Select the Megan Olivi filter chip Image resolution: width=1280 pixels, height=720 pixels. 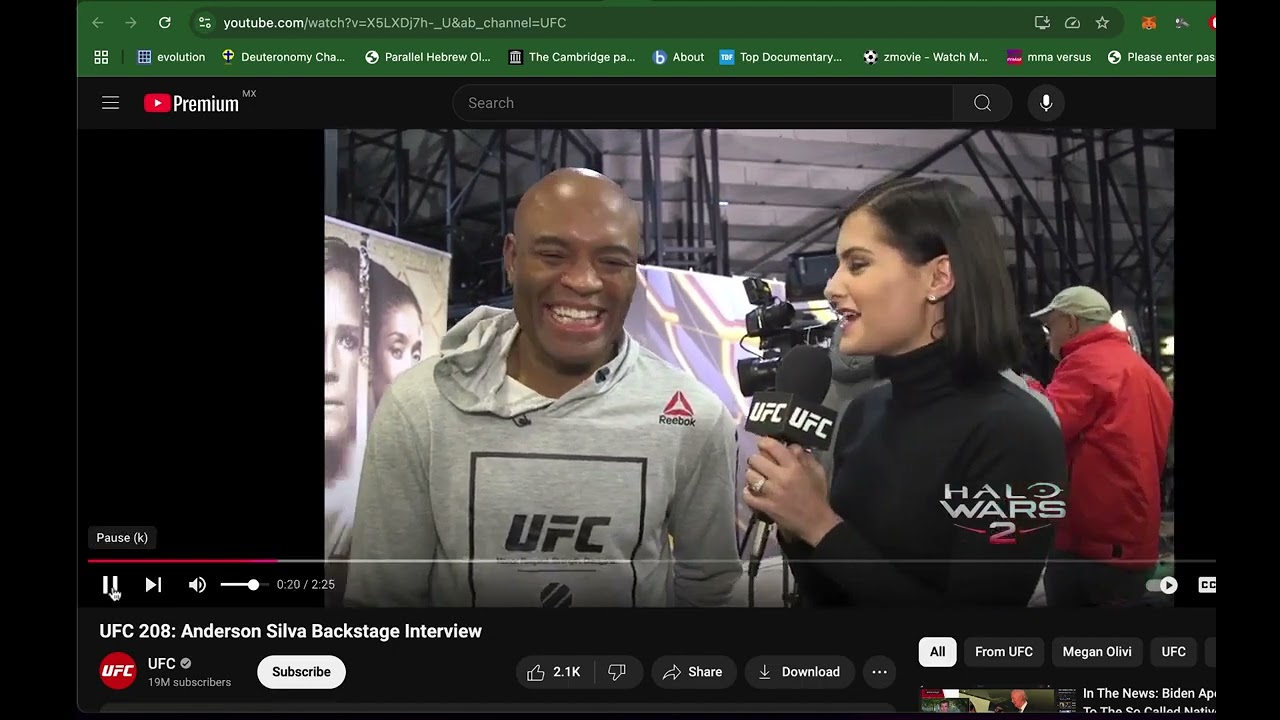click(1097, 652)
